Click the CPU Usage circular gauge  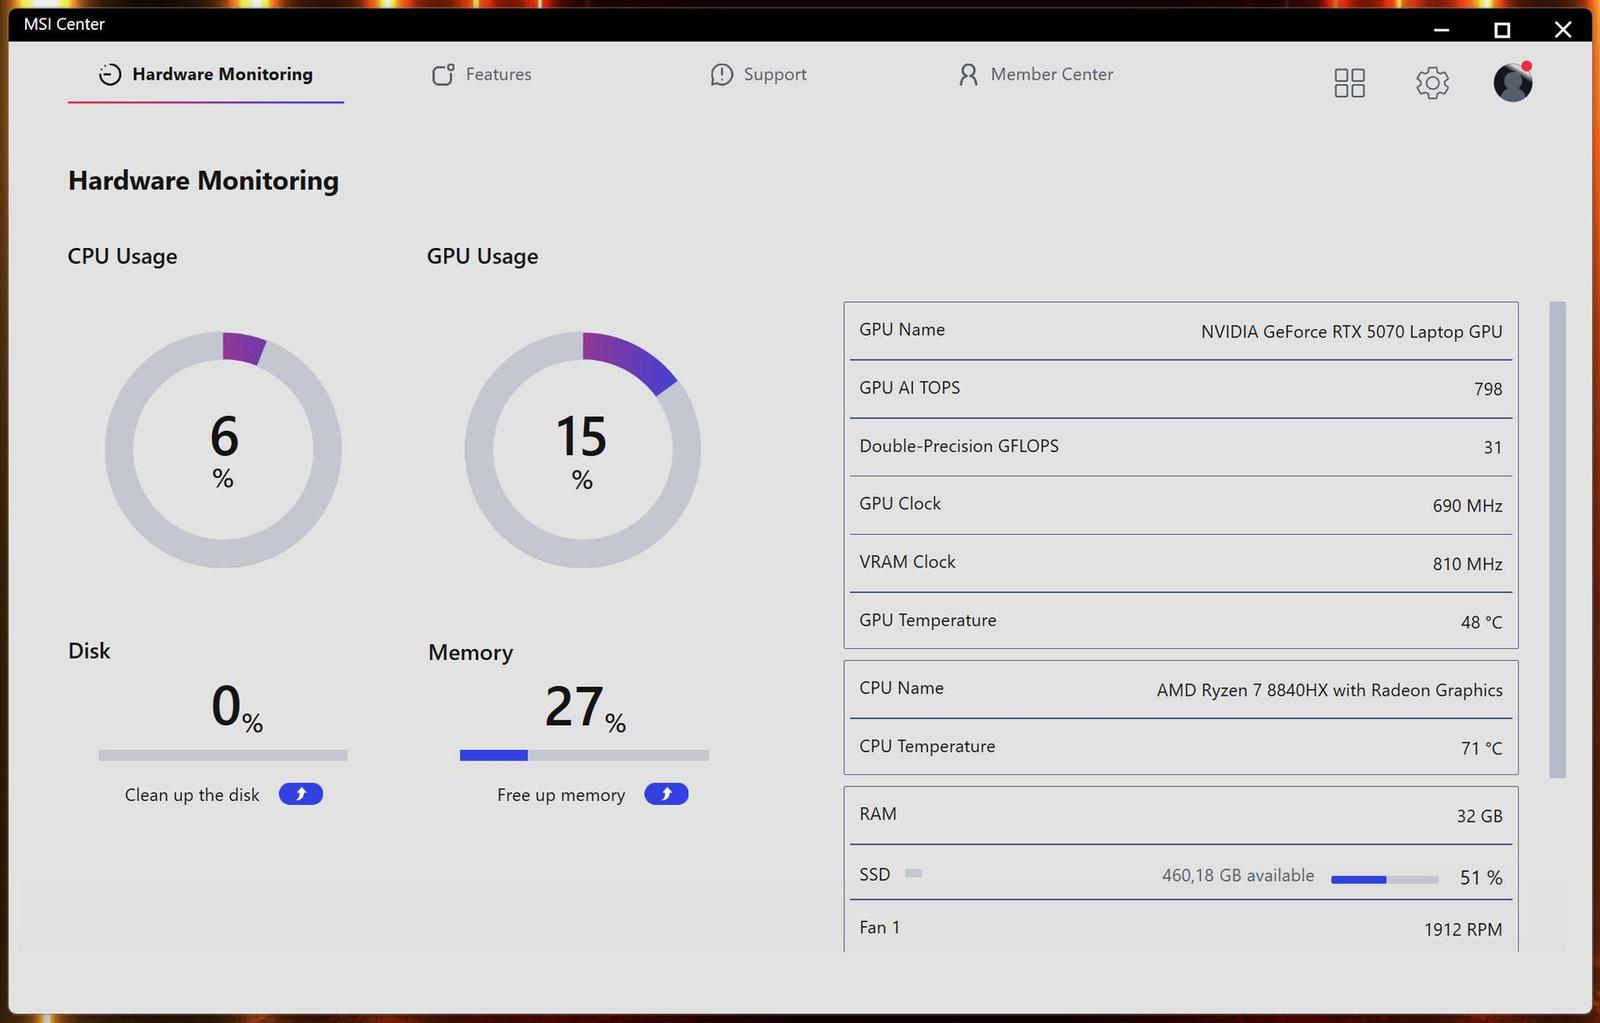223,450
